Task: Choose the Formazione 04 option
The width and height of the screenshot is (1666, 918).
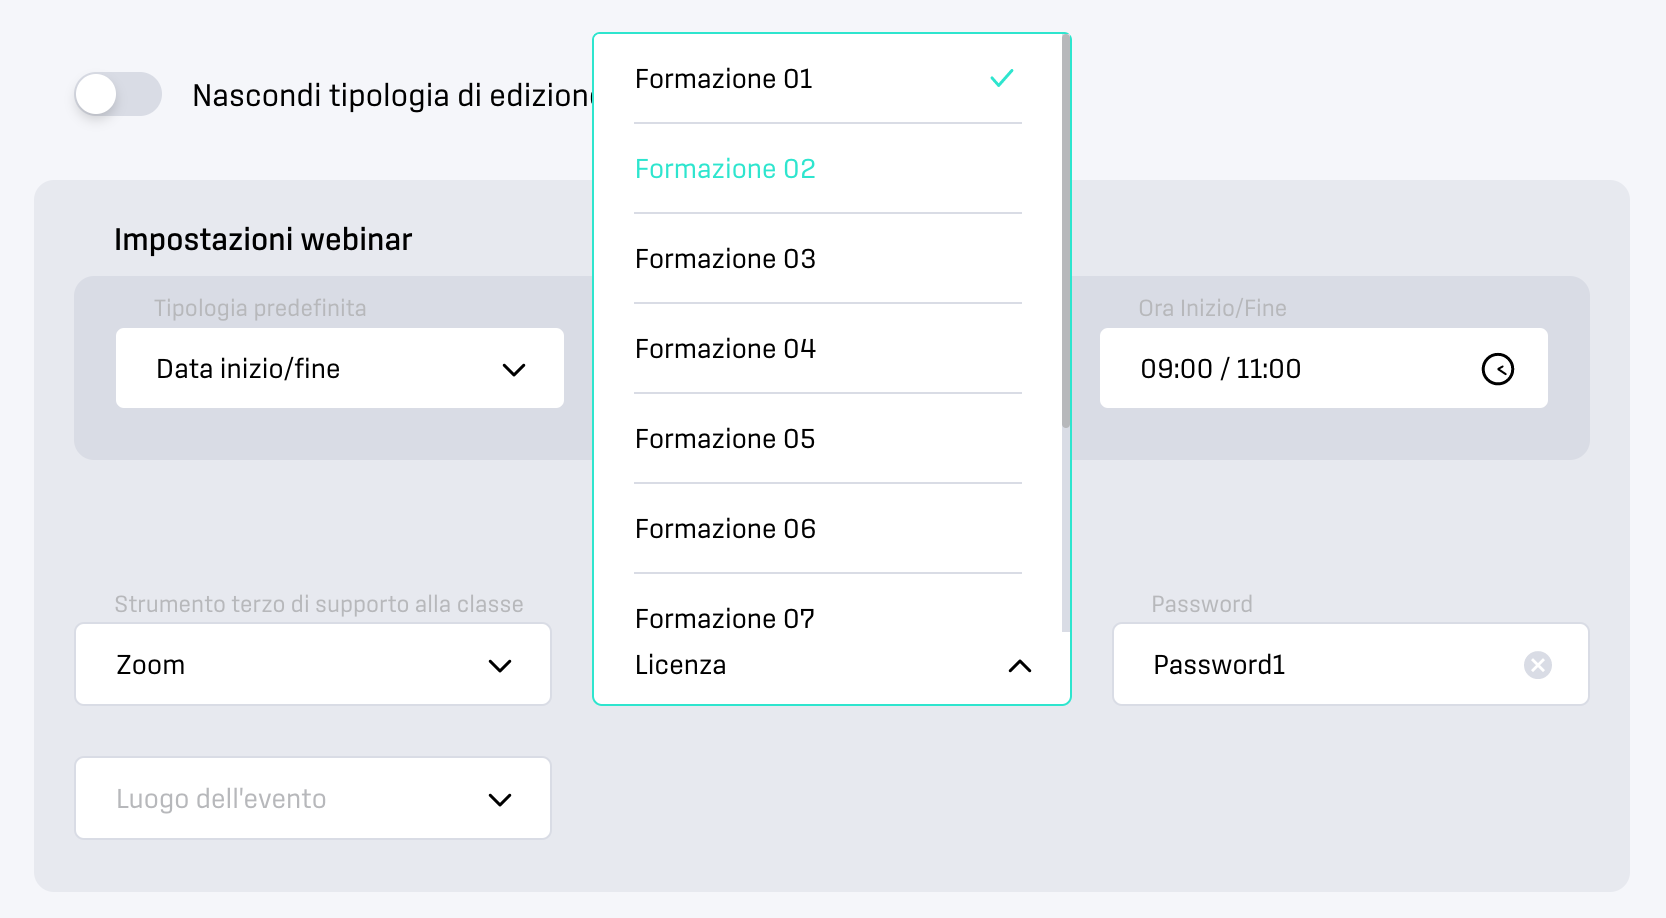Action: pyautogui.click(x=828, y=349)
